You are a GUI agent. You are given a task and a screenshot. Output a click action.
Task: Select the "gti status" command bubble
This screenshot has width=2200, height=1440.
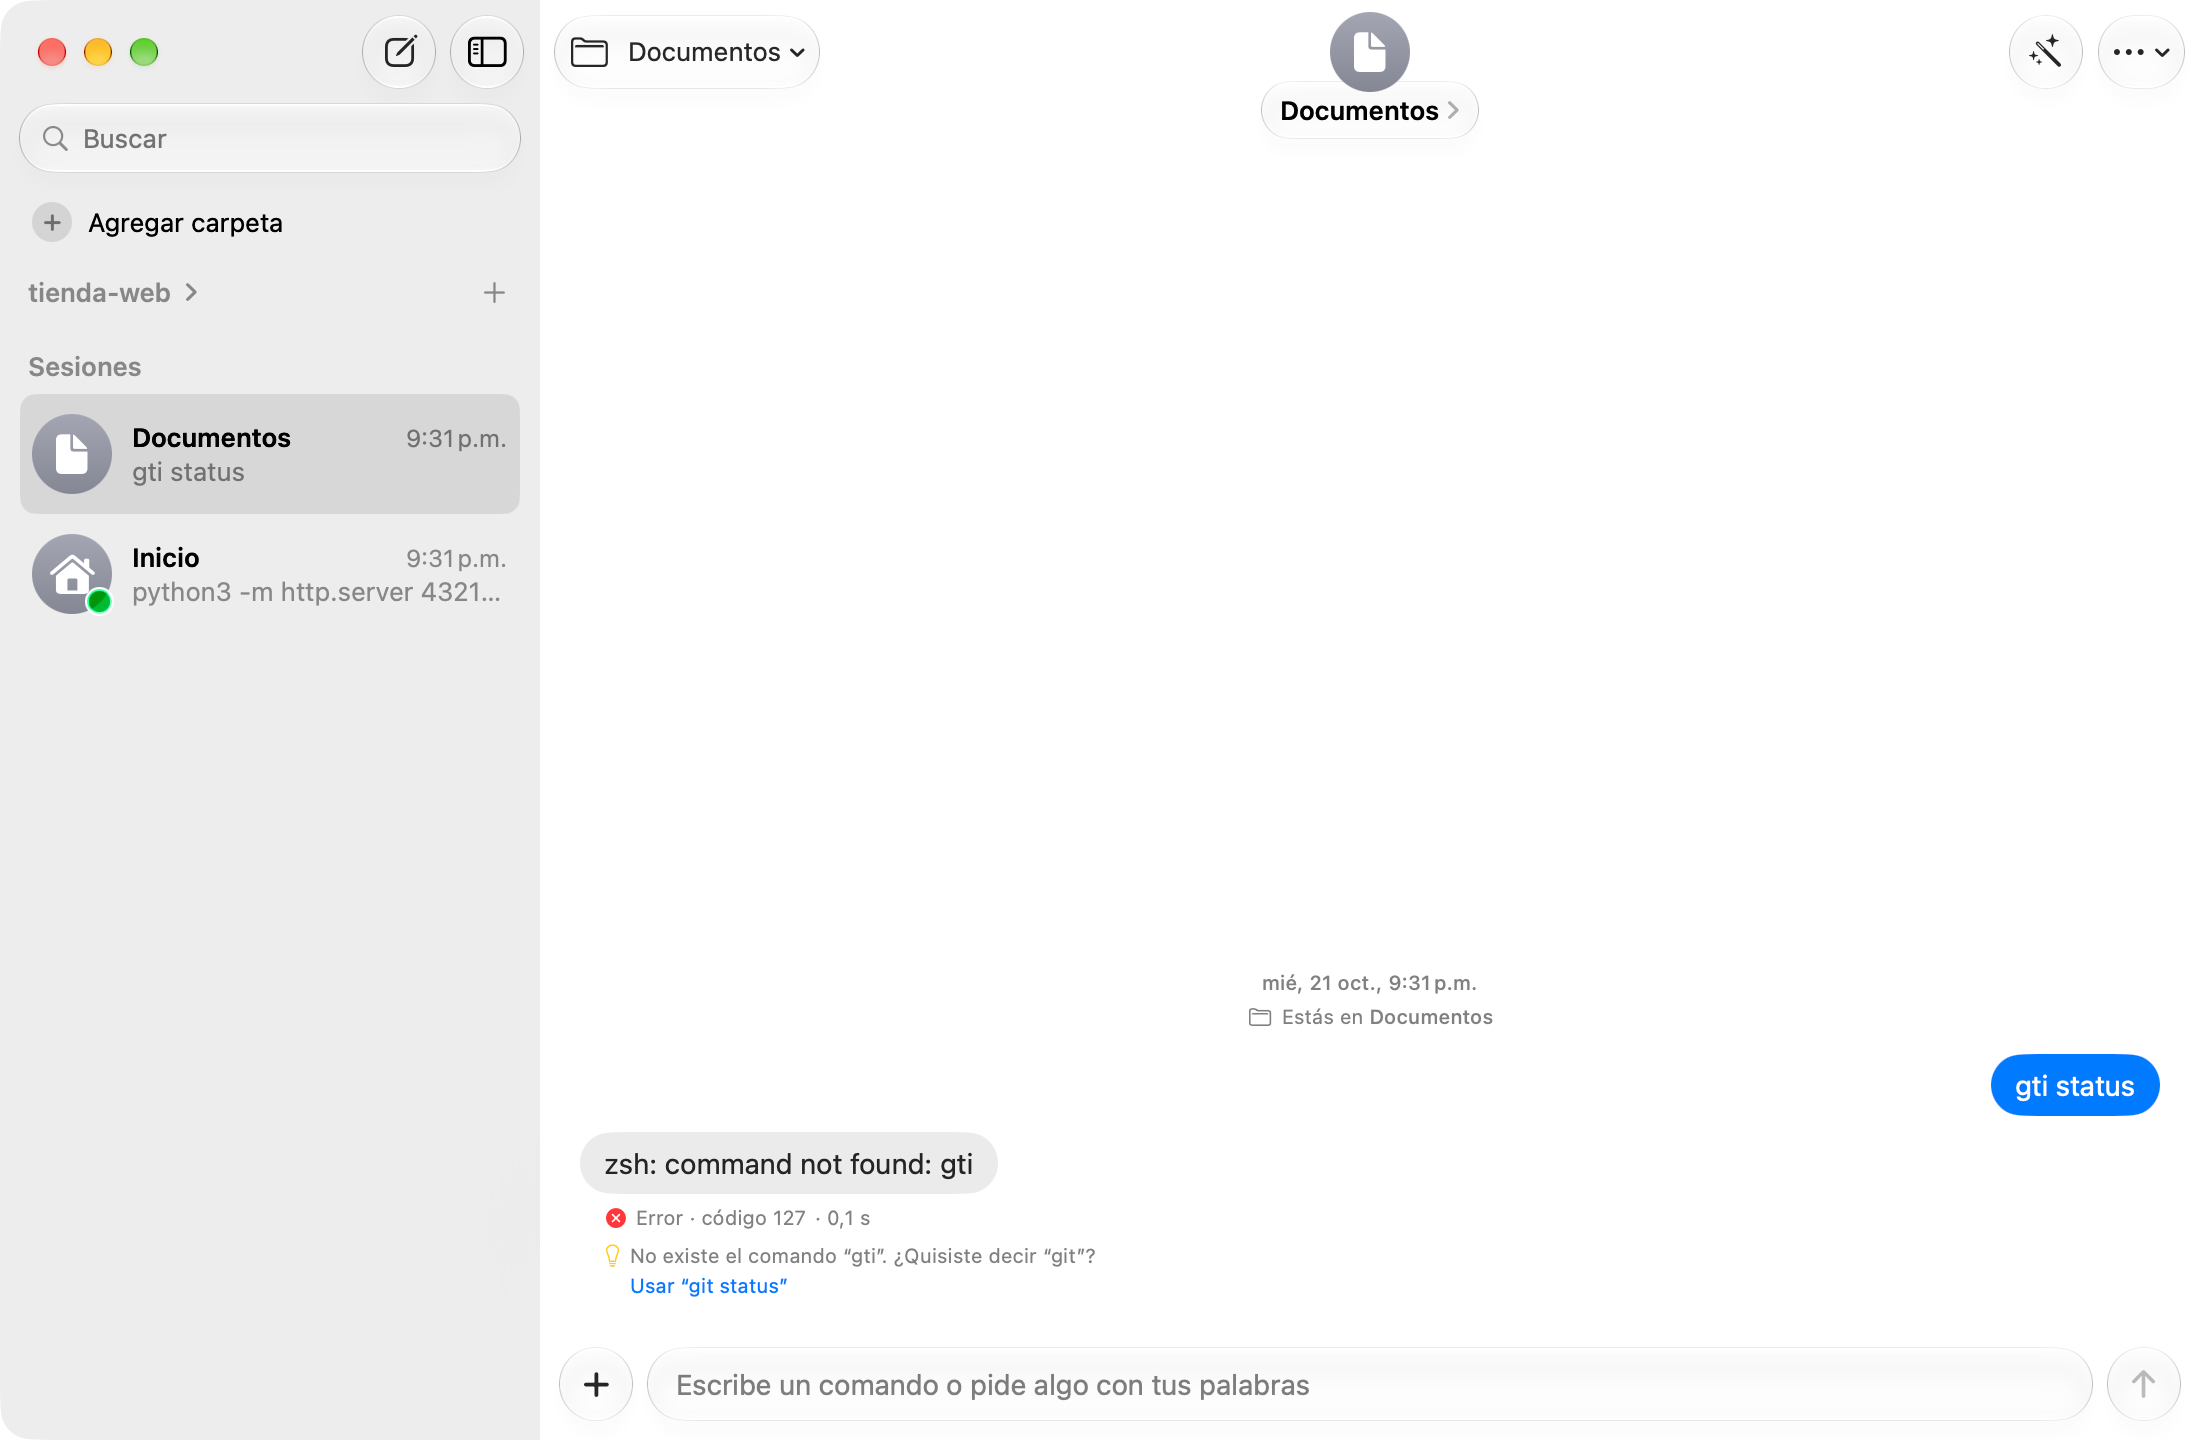2075,1085
